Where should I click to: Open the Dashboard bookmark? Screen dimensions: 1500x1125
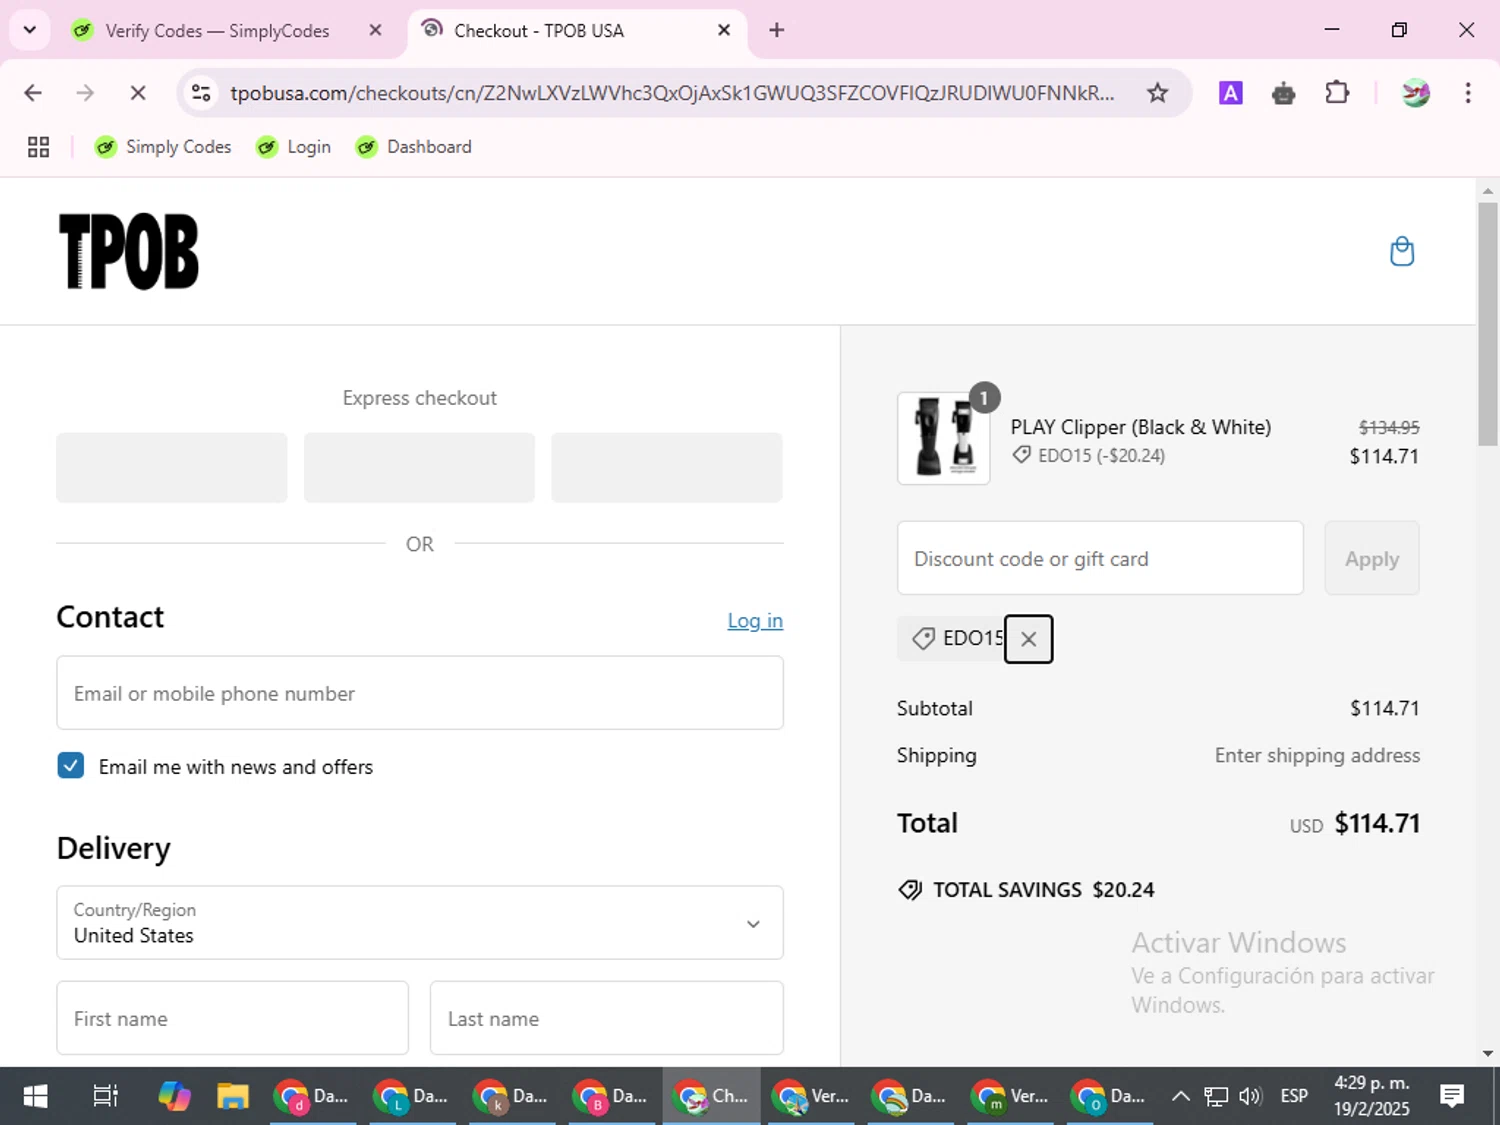[x=414, y=147]
